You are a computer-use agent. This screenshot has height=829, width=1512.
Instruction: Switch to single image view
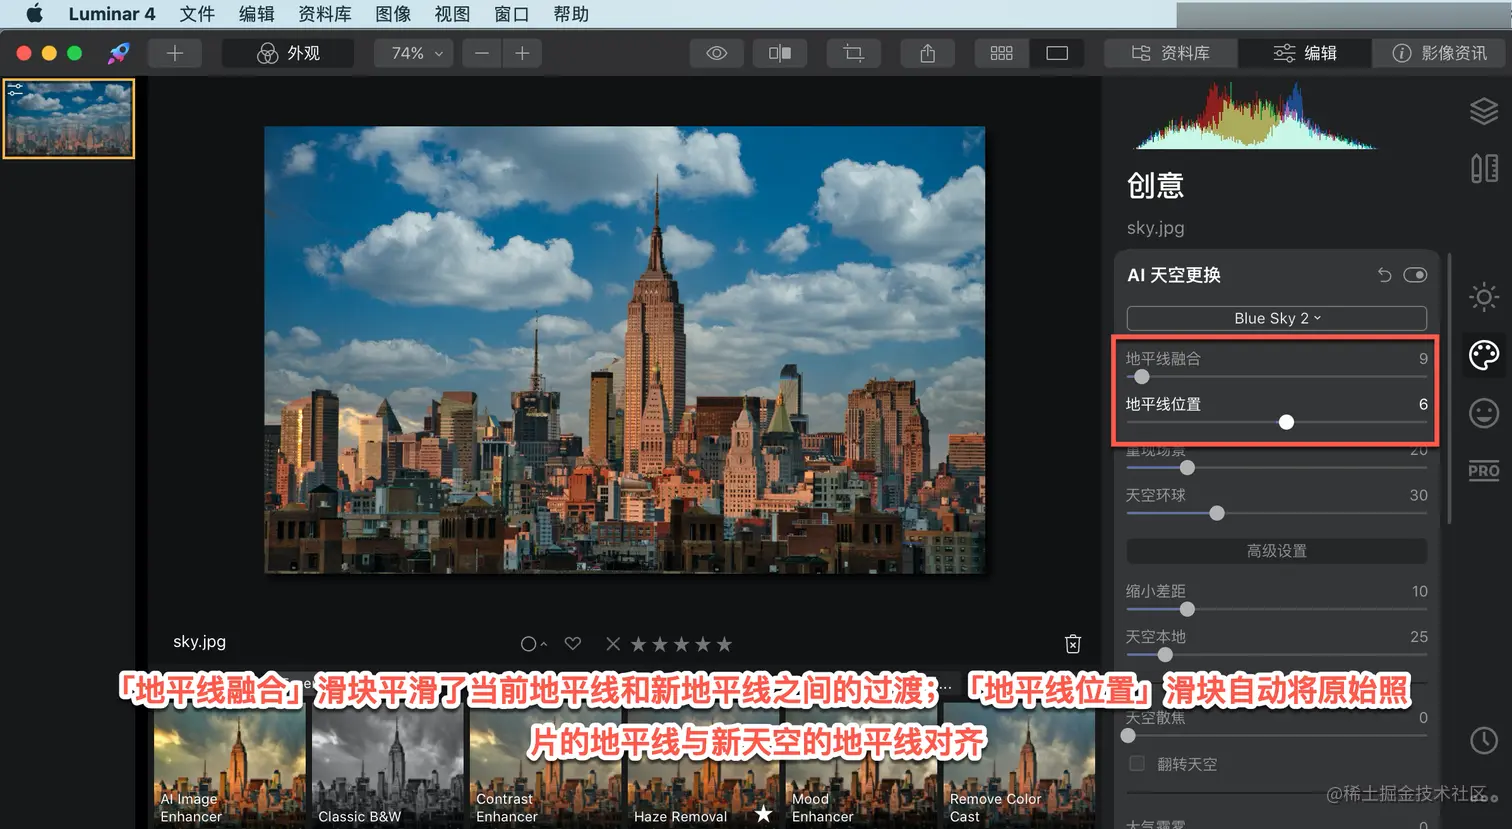point(1057,53)
